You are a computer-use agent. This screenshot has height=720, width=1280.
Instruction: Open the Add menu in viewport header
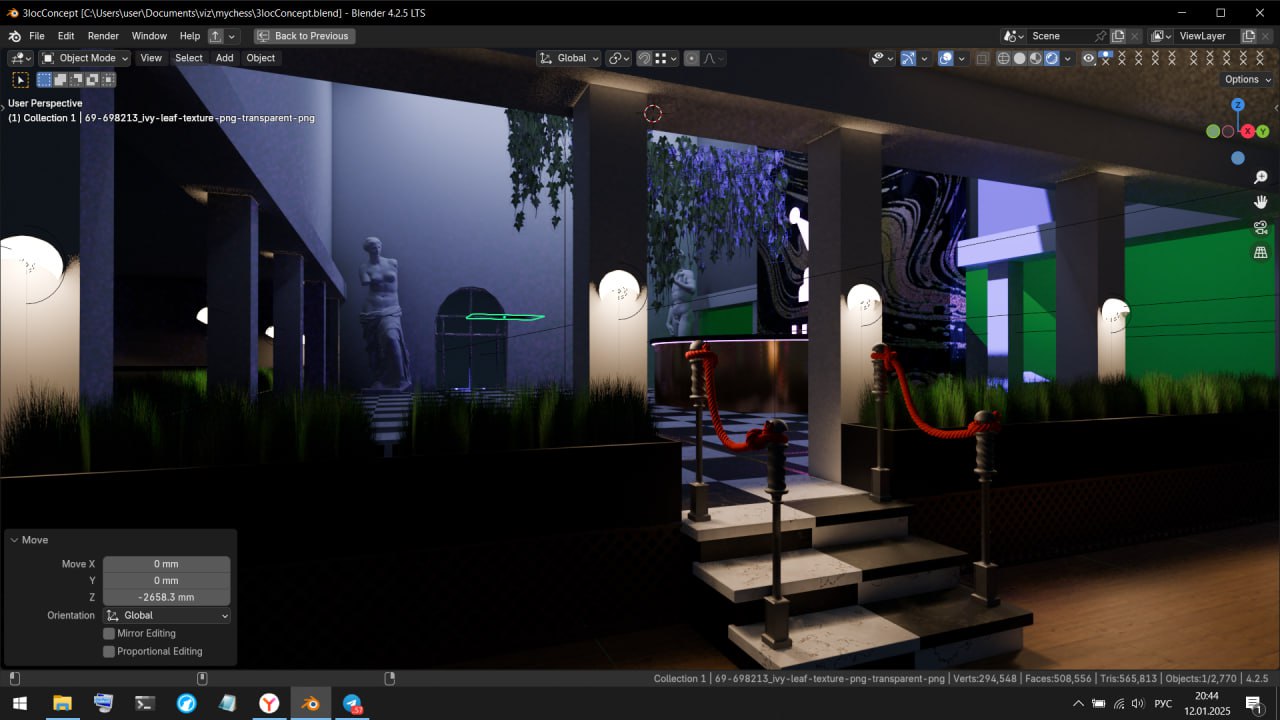point(224,58)
